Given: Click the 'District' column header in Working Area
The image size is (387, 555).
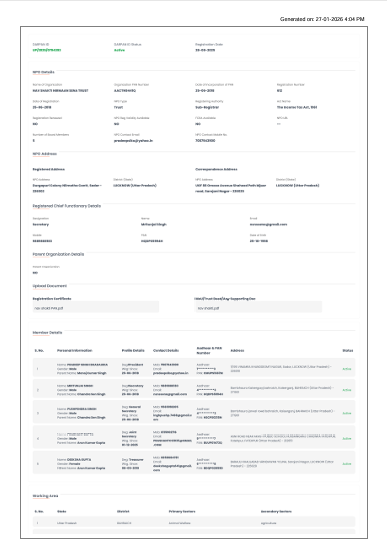Looking at the screenshot, I should tap(123, 511).
